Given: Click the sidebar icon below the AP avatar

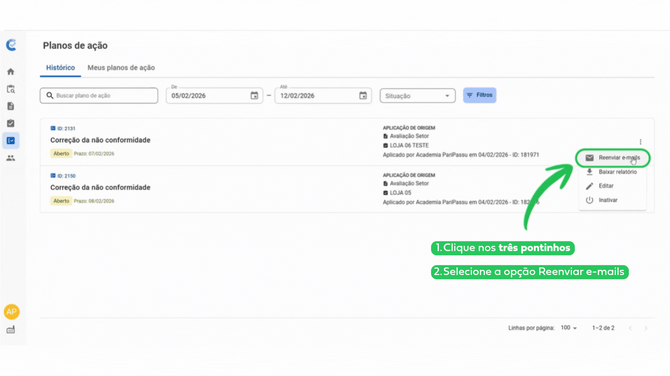Looking at the screenshot, I should 11,329.
